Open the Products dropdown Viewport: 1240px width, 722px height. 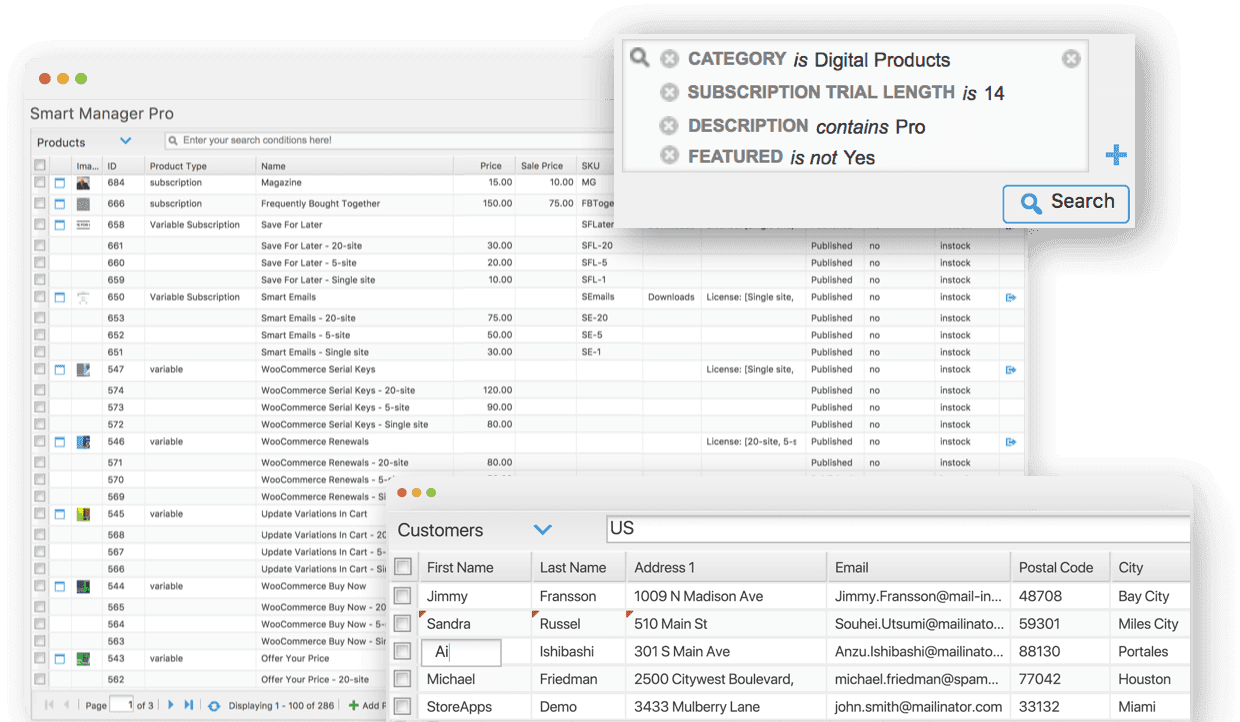tap(124, 141)
